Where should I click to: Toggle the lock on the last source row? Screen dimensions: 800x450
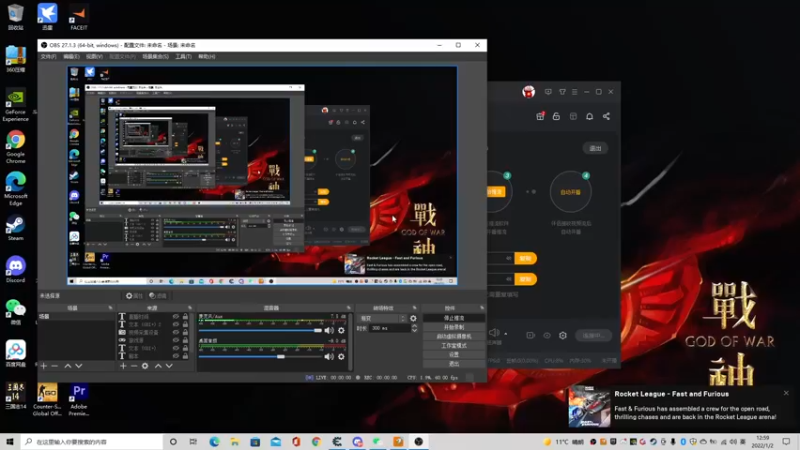(x=185, y=356)
